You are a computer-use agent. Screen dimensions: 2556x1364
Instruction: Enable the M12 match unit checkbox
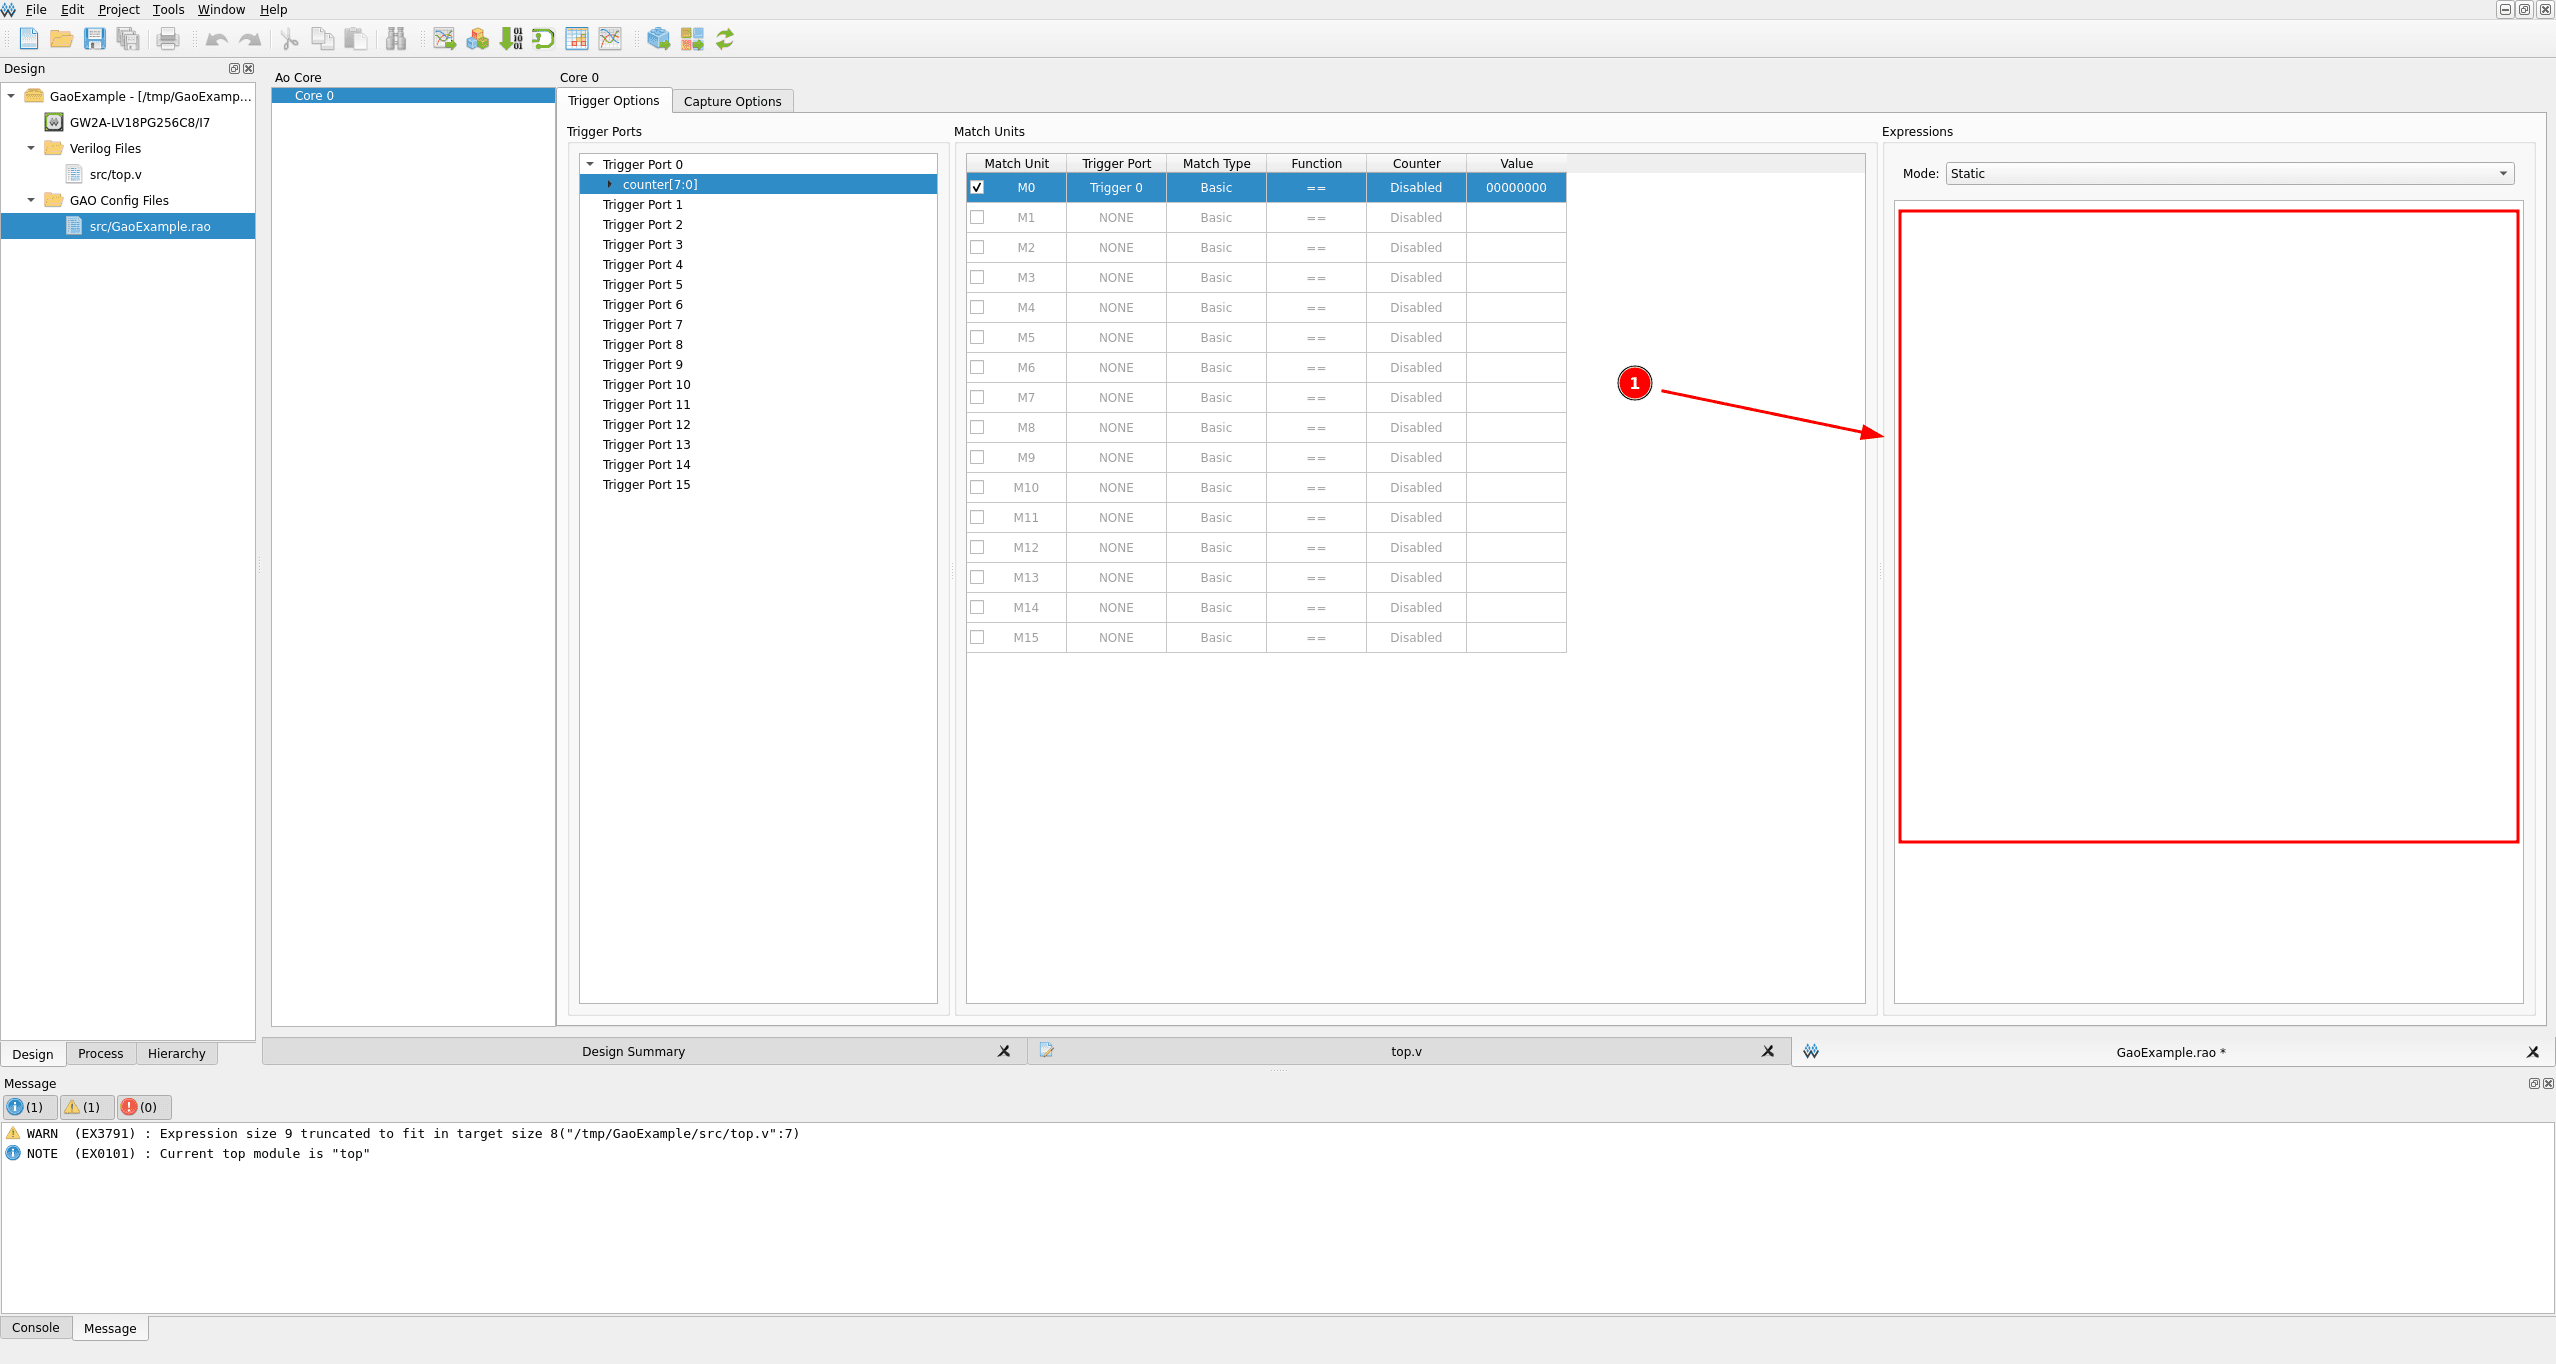[x=977, y=547]
